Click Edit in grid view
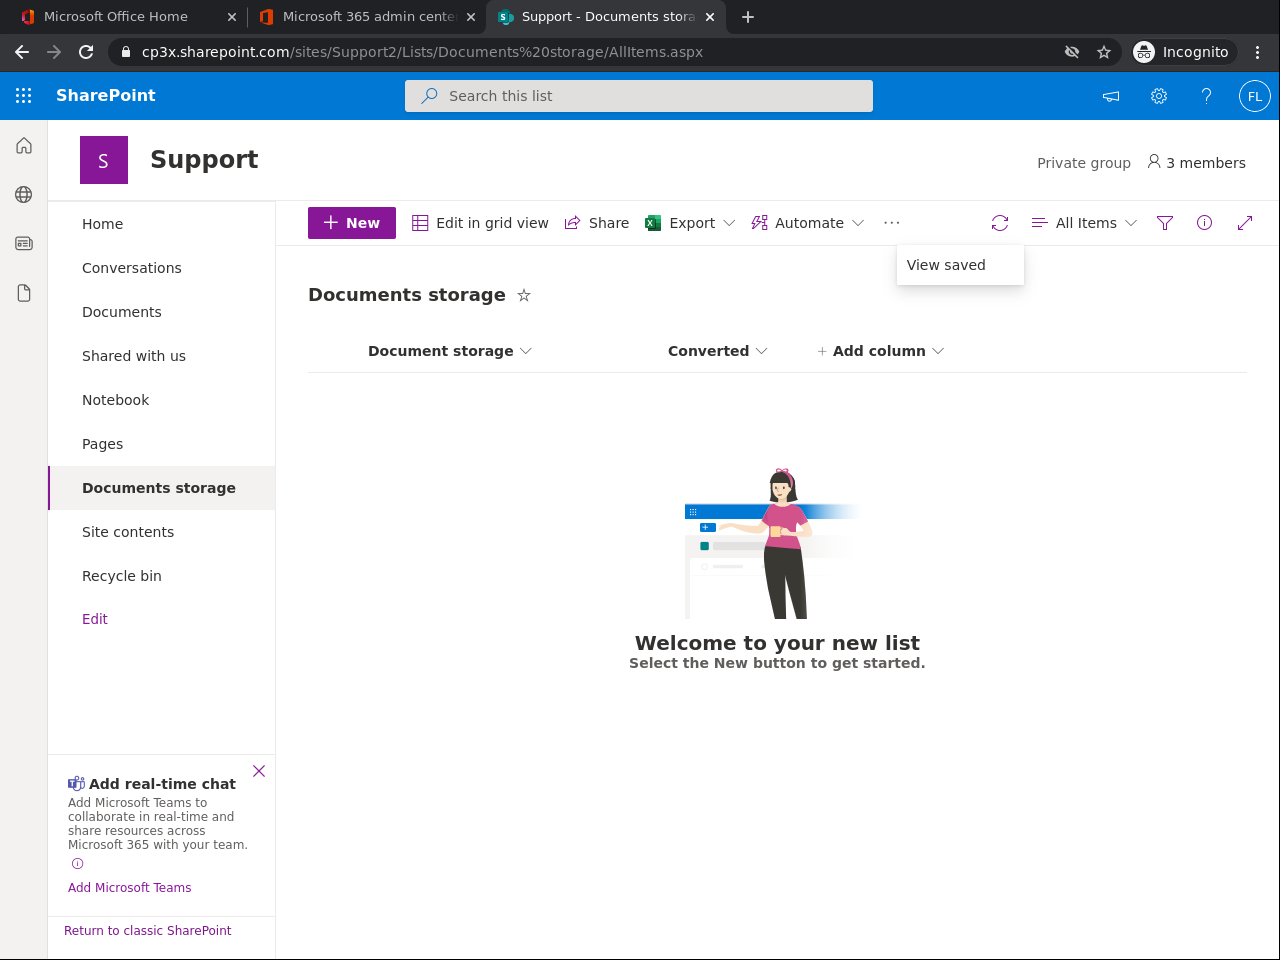Image resolution: width=1280 pixels, height=960 pixels. [x=481, y=223]
